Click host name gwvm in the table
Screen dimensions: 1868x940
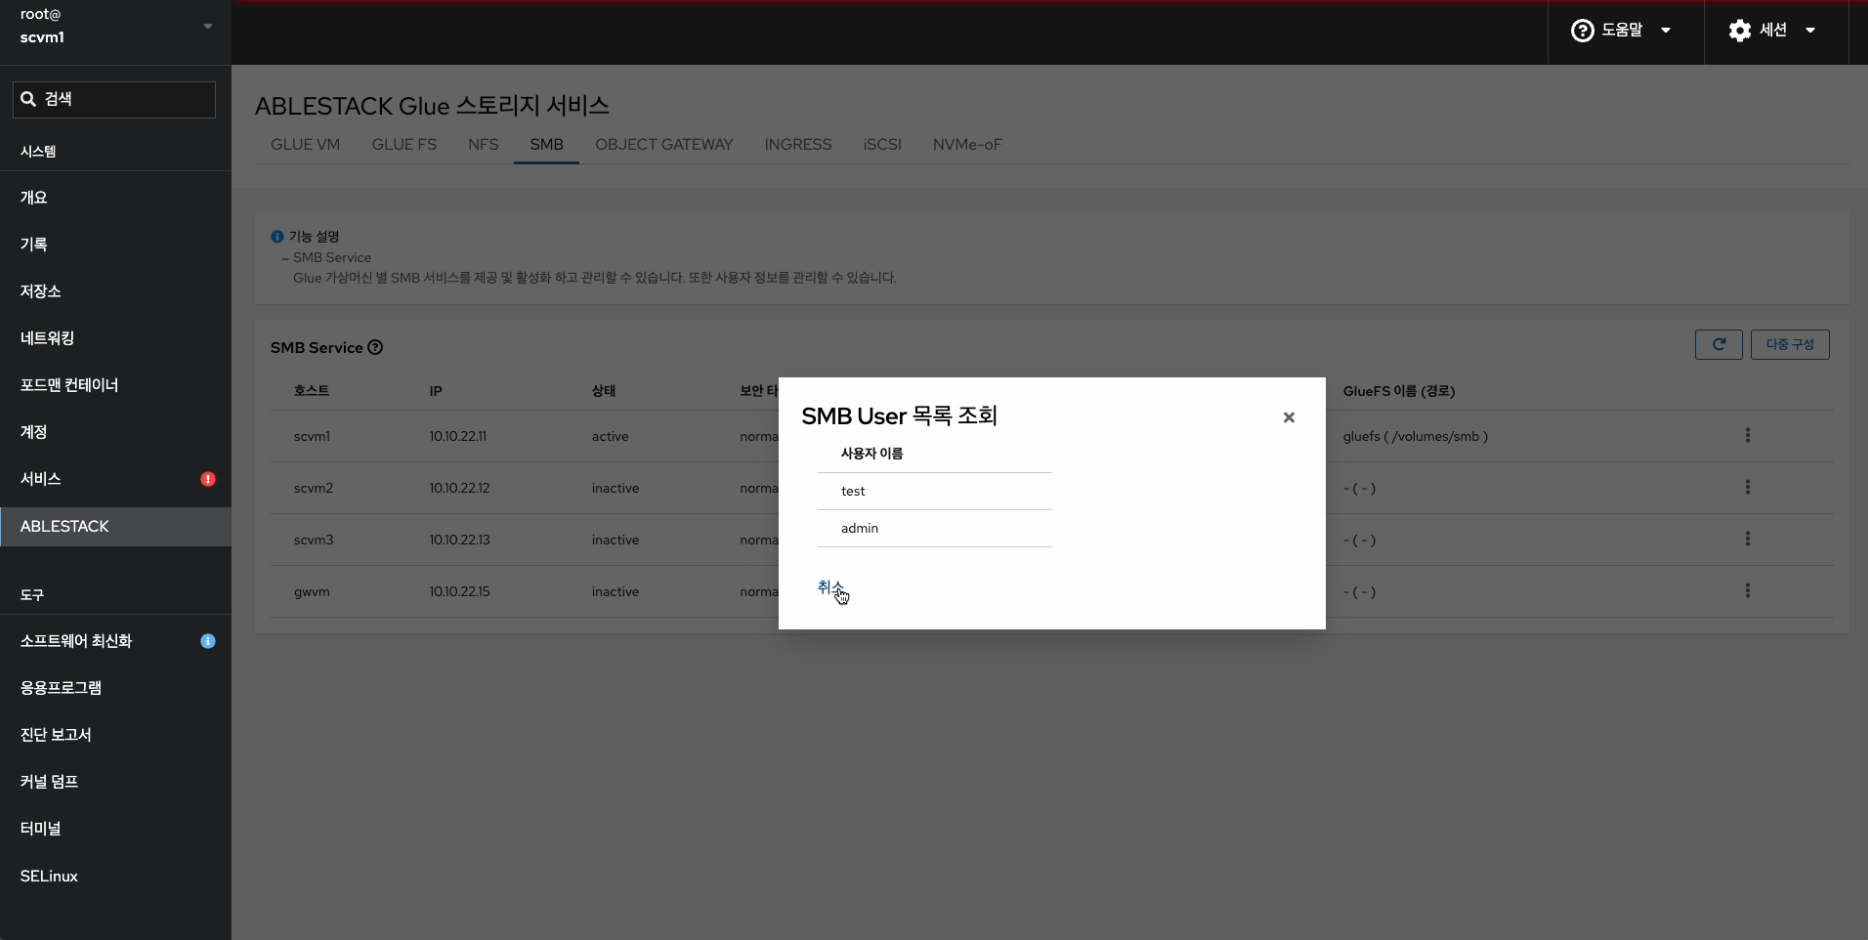click(311, 592)
